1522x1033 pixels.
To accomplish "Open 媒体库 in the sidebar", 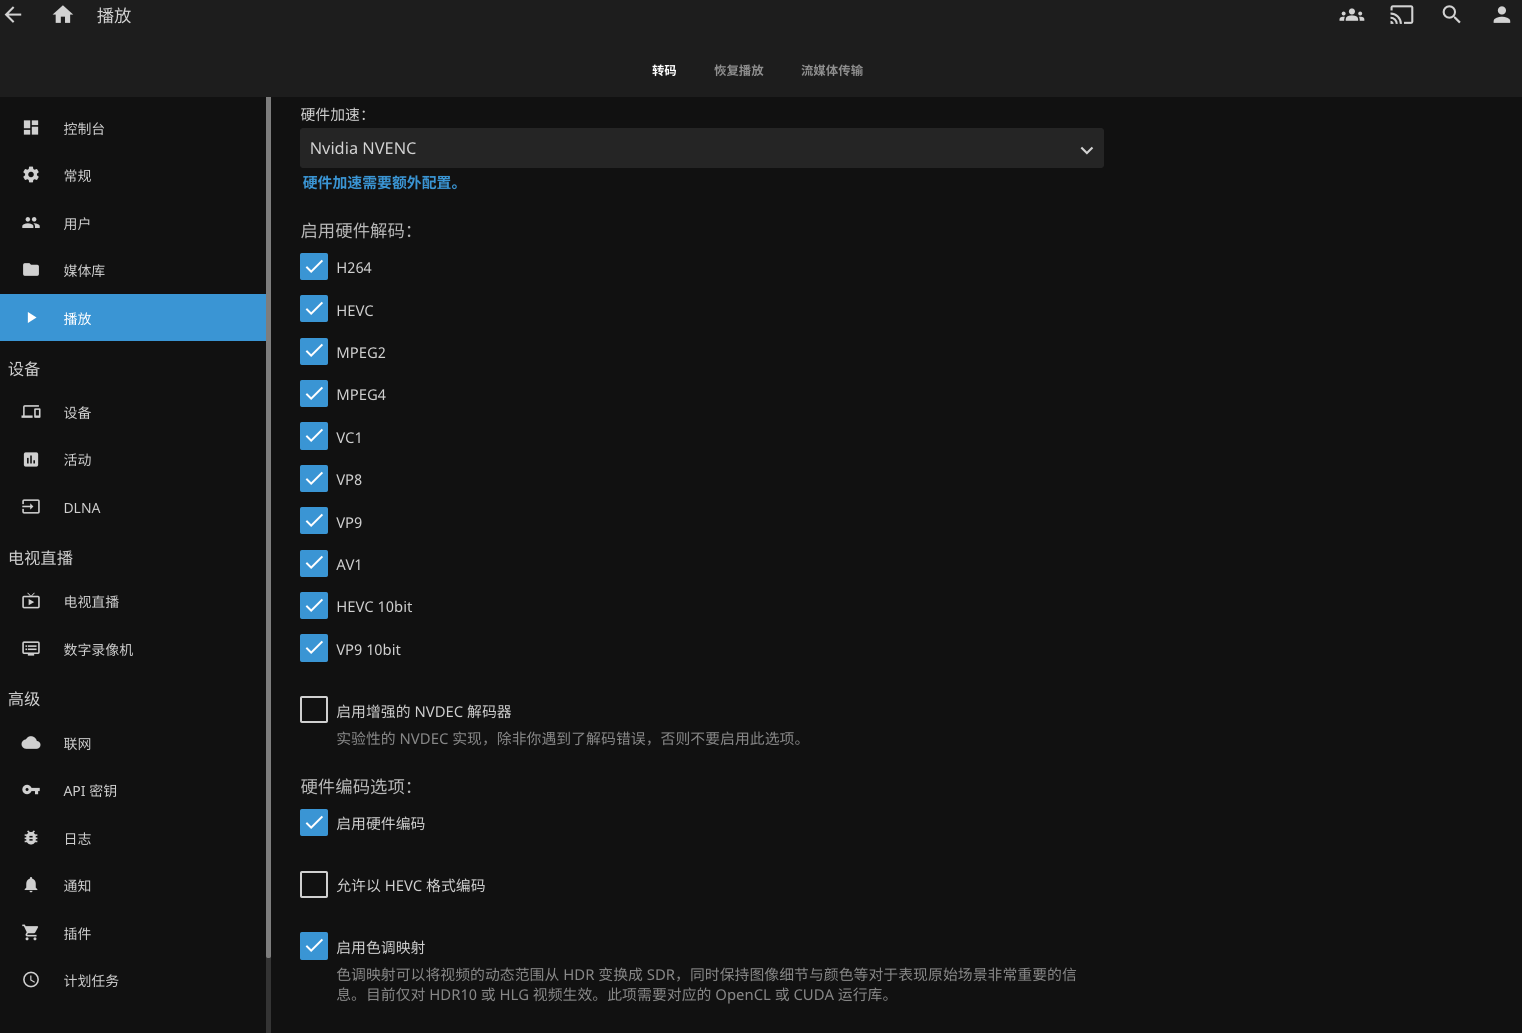I will [133, 270].
